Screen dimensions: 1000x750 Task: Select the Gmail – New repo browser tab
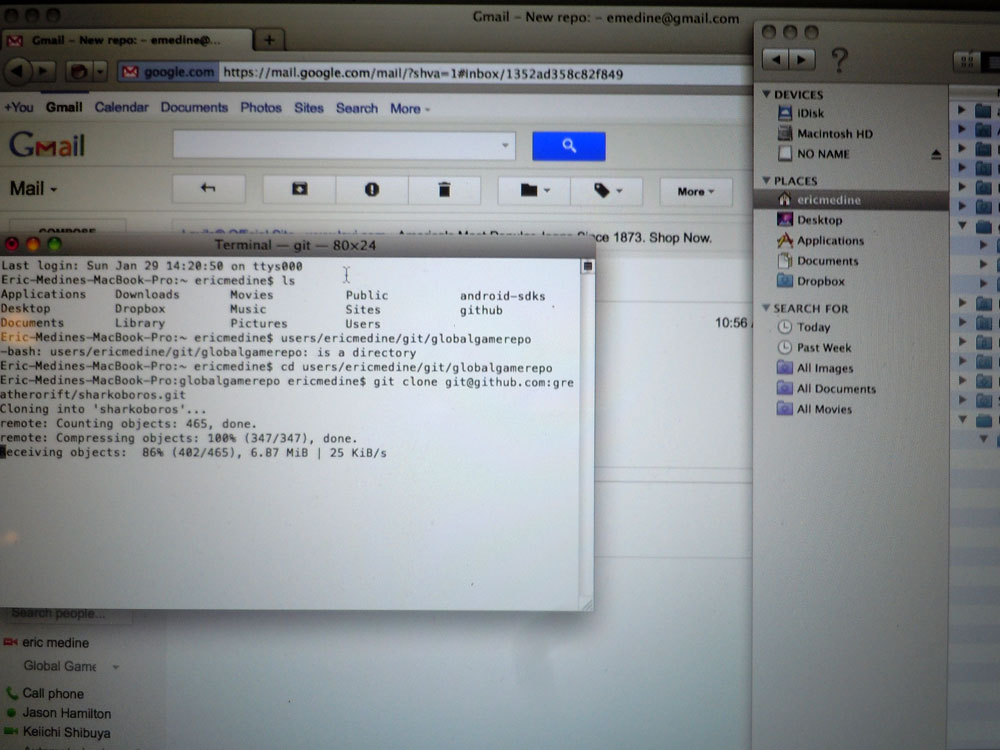tap(126, 40)
